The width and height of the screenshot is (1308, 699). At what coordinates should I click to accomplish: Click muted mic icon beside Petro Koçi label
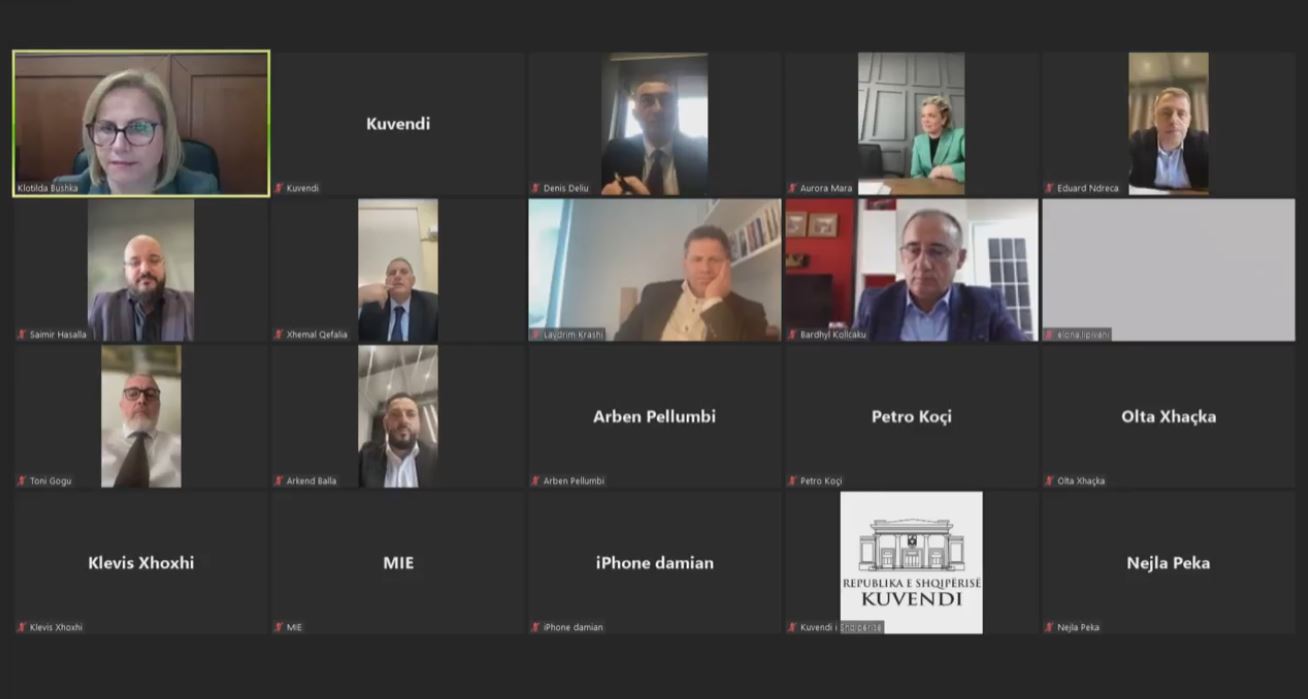click(x=792, y=481)
